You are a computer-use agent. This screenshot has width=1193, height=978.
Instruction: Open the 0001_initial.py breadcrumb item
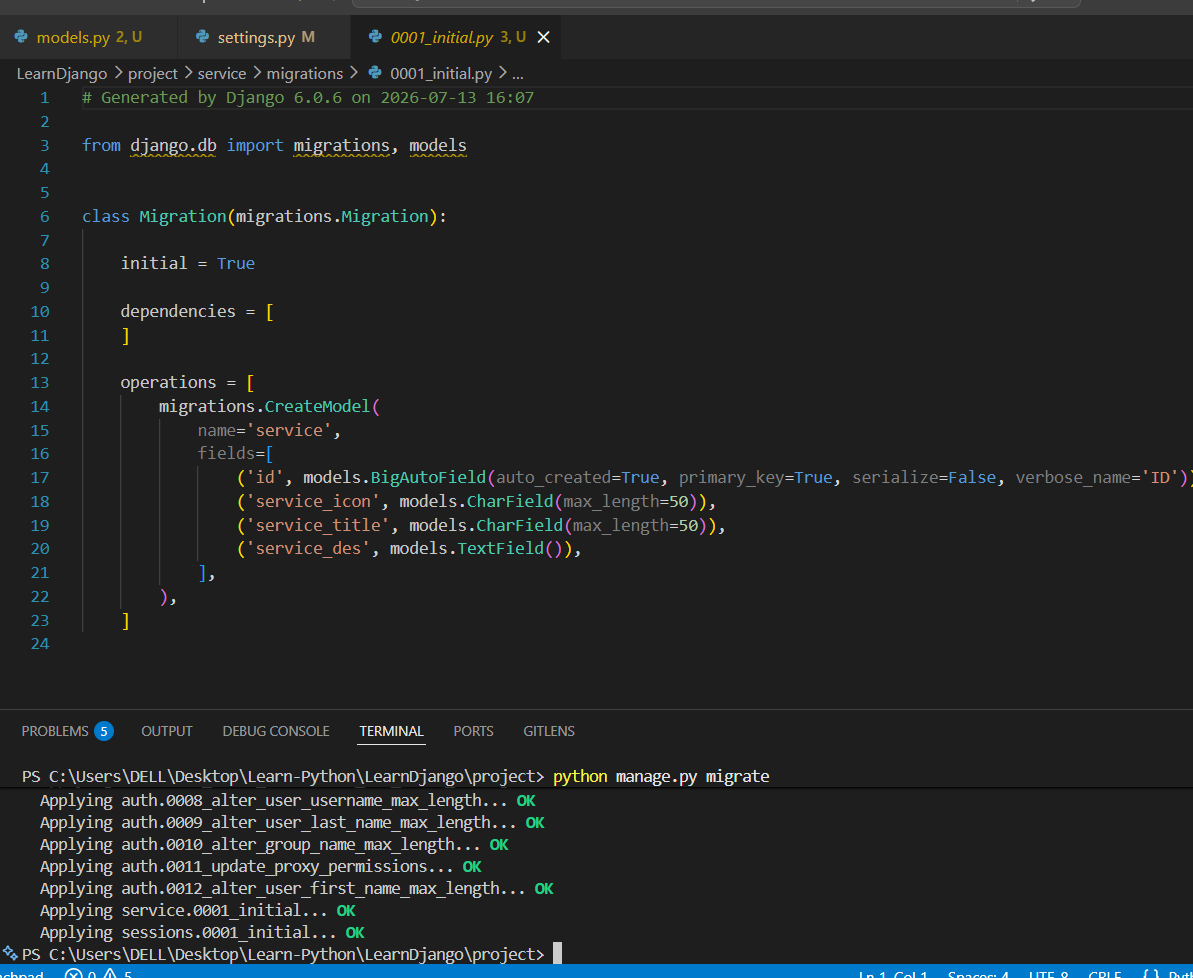point(441,74)
